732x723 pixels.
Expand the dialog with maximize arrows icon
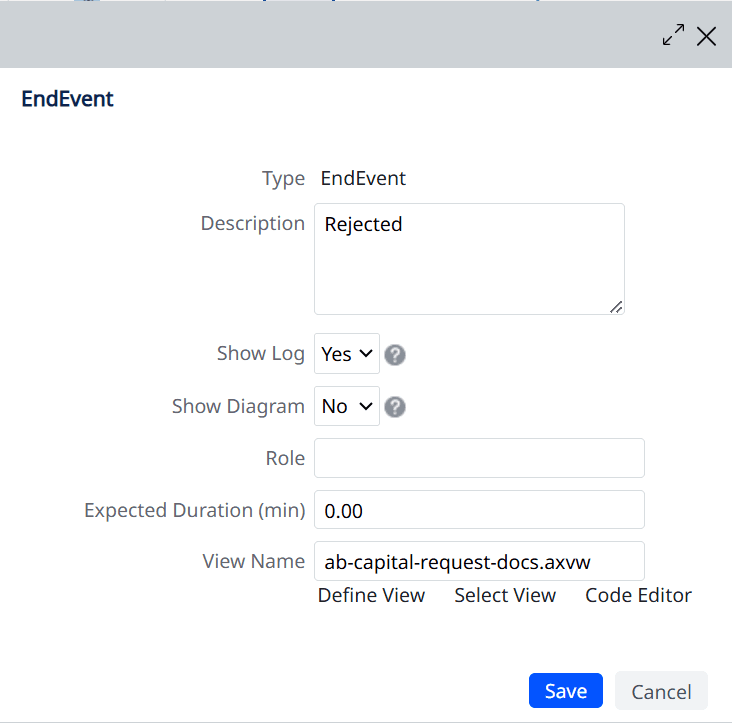click(673, 35)
